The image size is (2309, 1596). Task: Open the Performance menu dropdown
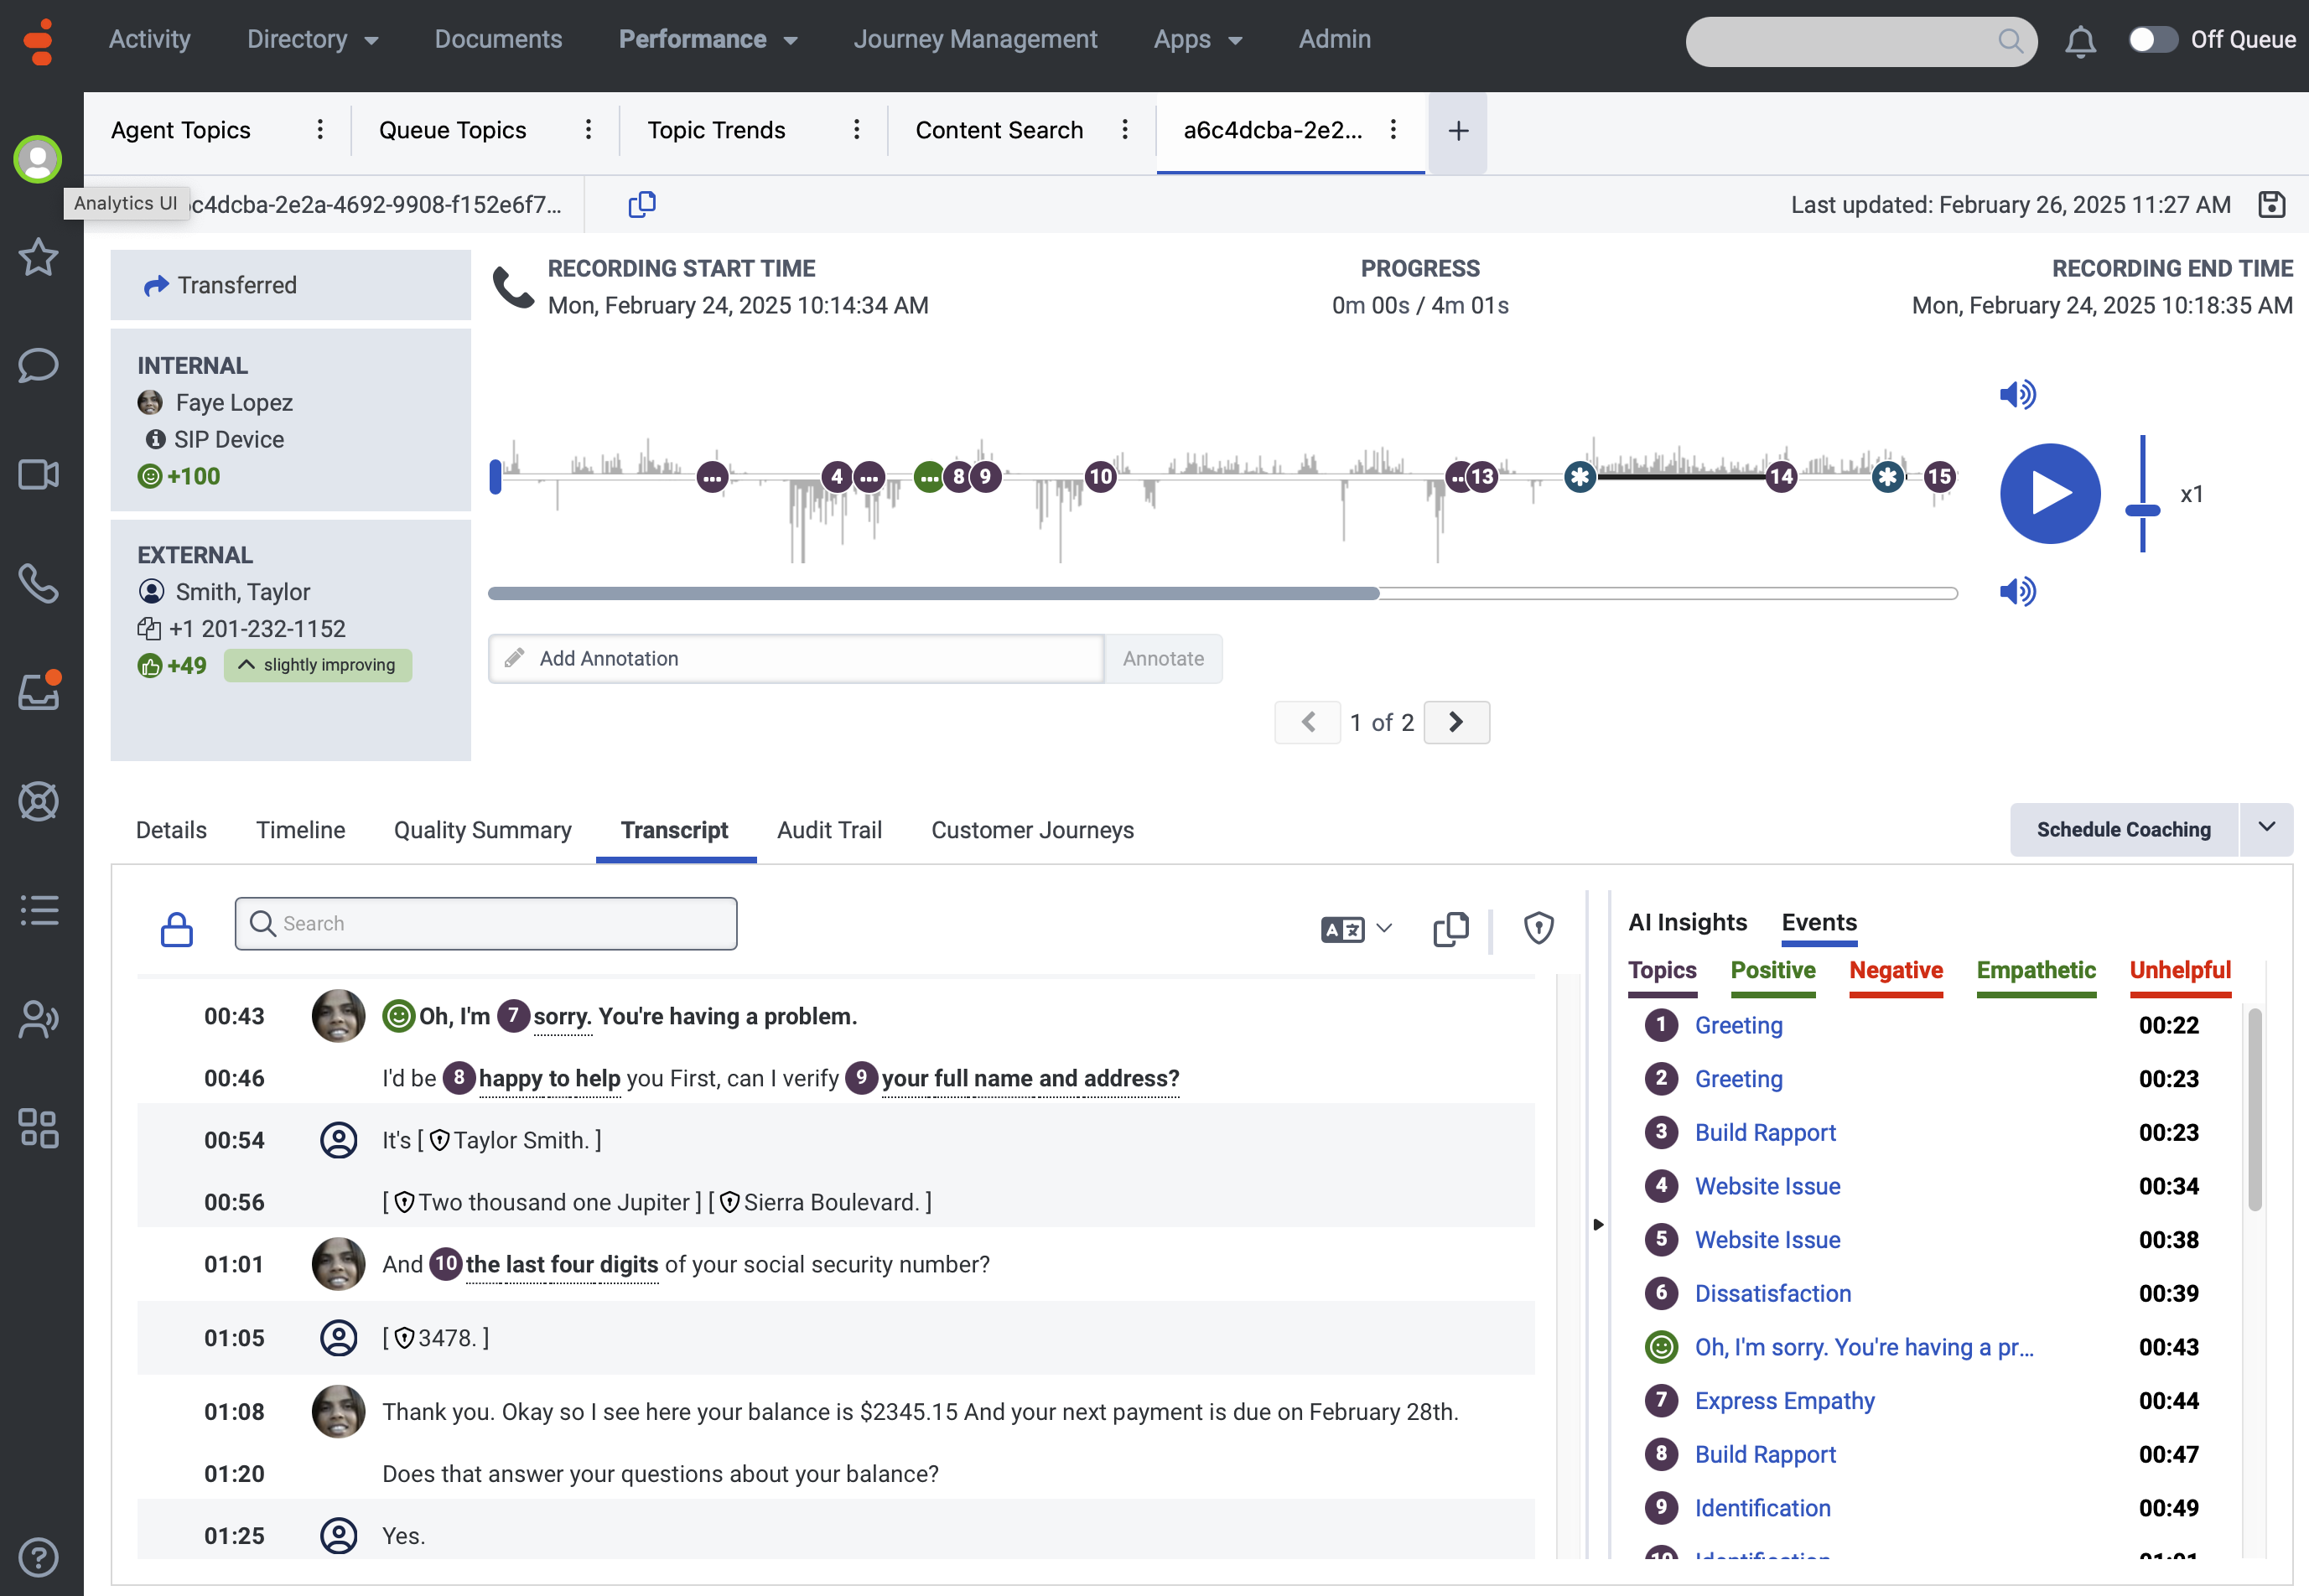pos(707,40)
